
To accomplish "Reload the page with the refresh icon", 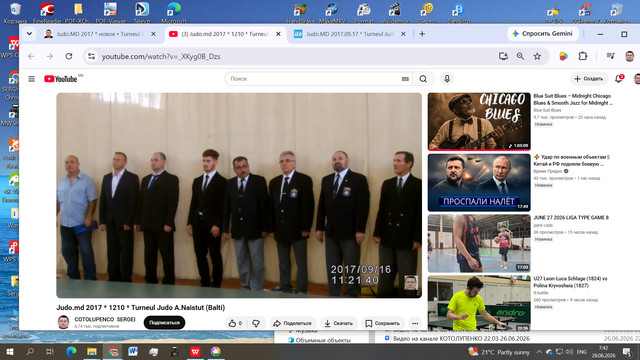I will click(69, 56).
